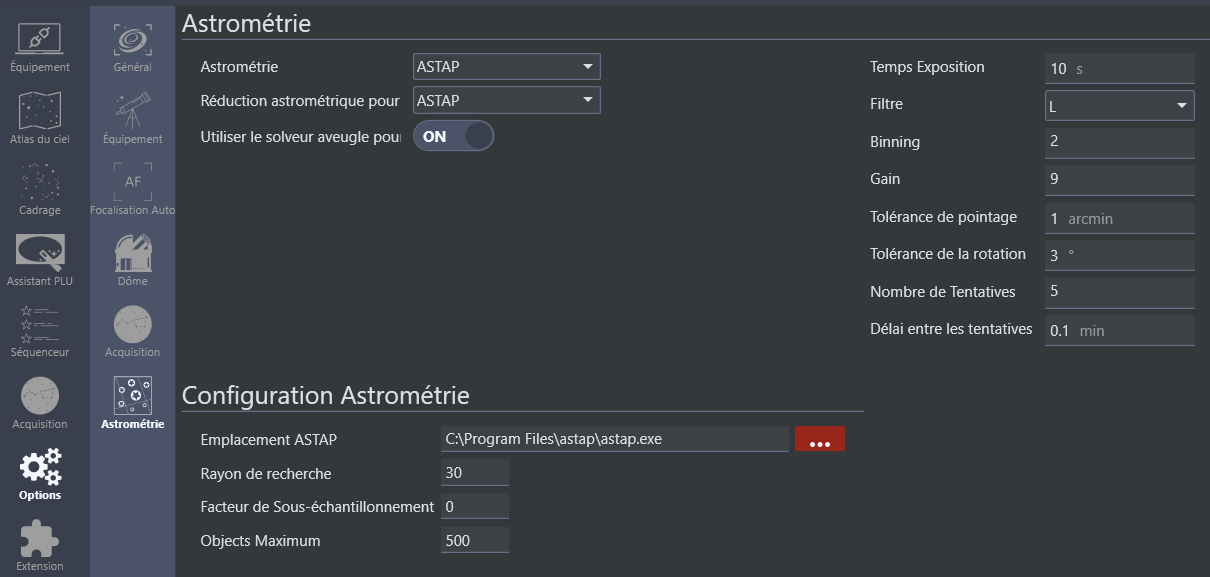
Task: Browse for ASTAP location with red button
Action: [819, 439]
